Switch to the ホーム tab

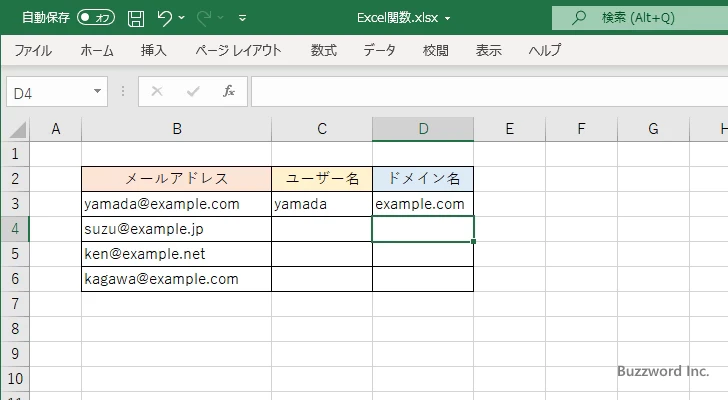(97, 50)
